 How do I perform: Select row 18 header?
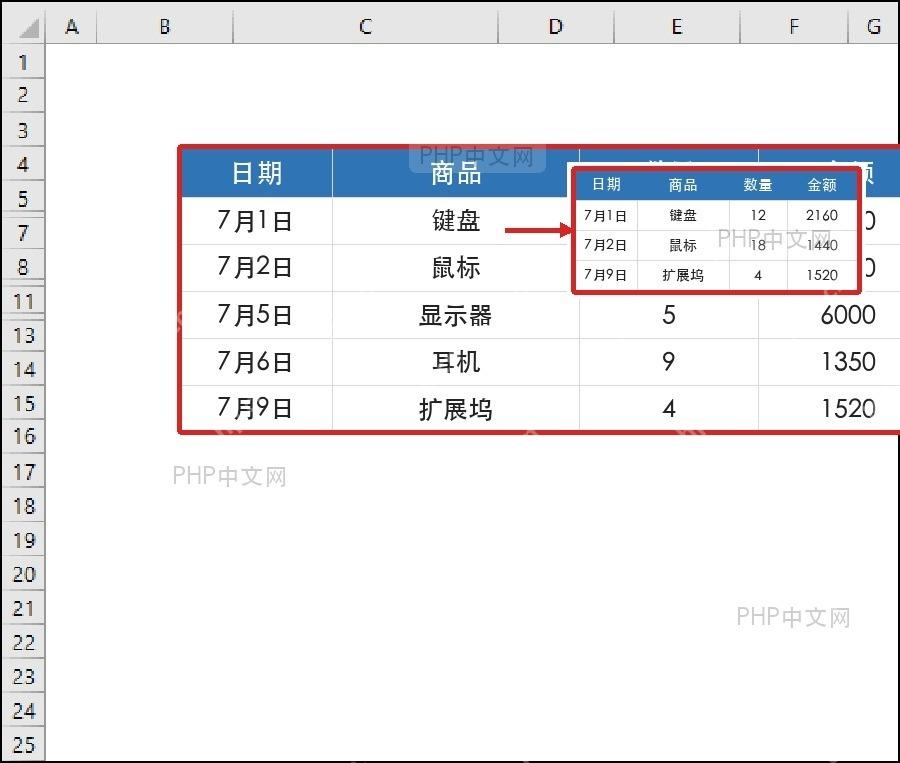[x=24, y=506]
